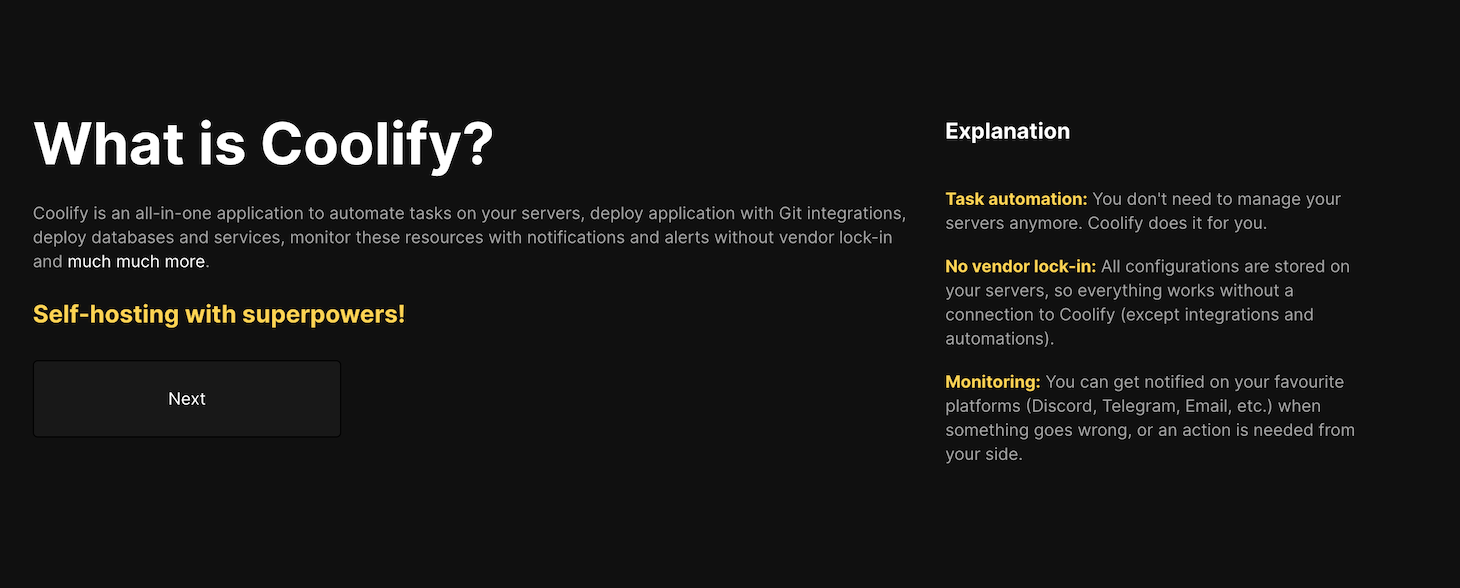Click the vendor lock-in explanation paragraph
Viewport: 1460px width, 588px height.
pos(1147,302)
